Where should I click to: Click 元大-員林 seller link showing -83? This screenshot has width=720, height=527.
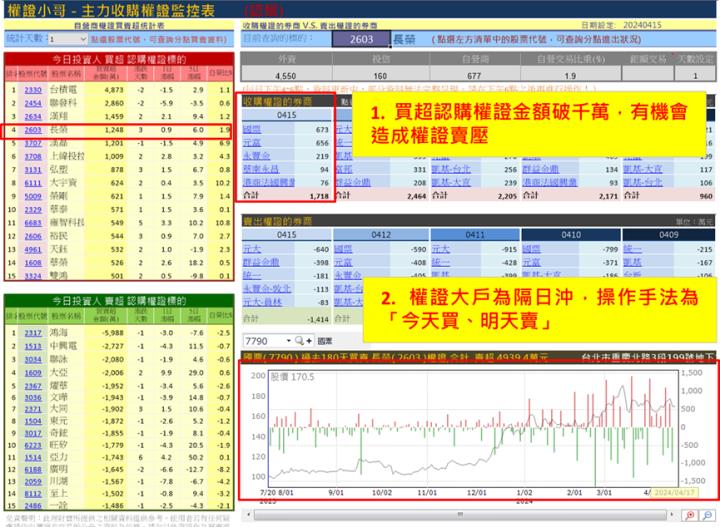point(264,302)
